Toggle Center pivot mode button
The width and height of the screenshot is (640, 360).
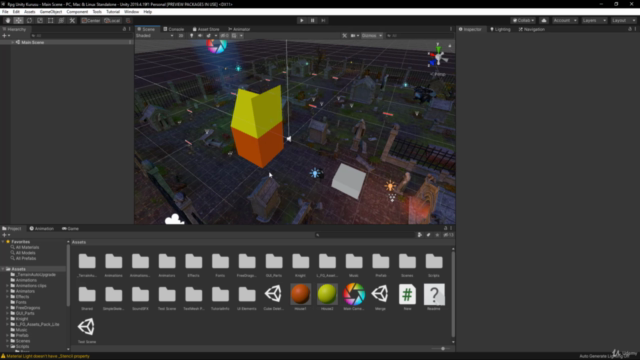click(91, 20)
